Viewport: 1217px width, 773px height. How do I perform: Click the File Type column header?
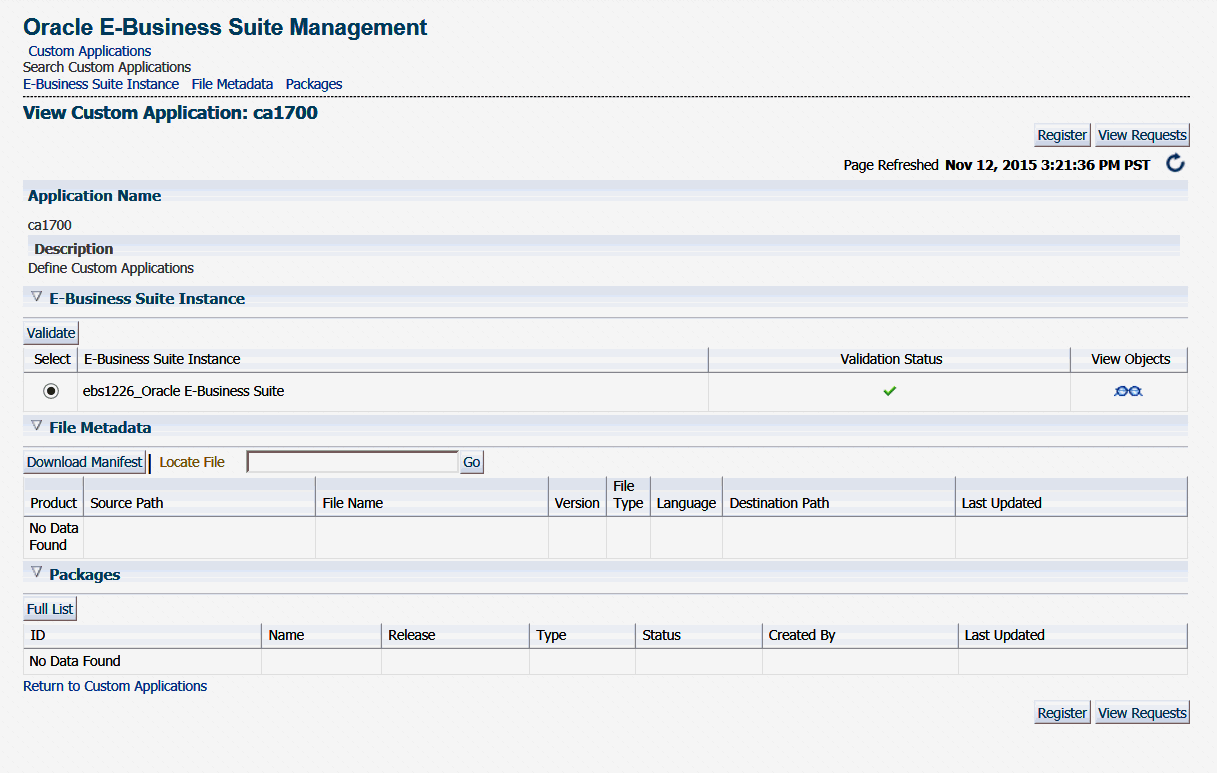click(x=628, y=494)
